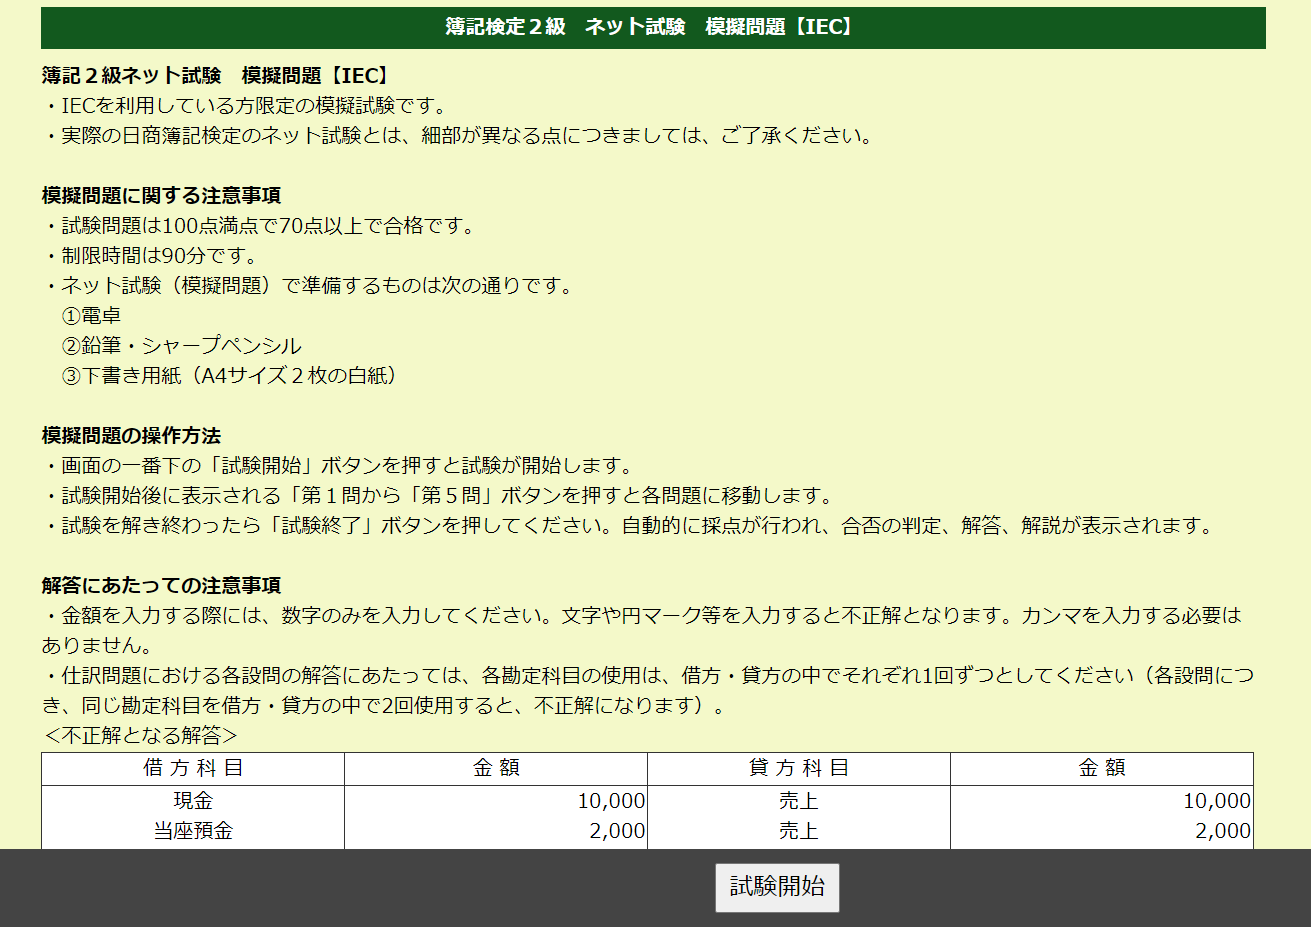The width and height of the screenshot is (1311, 927).
Task: Click heading 模擬問題の操作方法
Action: [x=132, y=436]
